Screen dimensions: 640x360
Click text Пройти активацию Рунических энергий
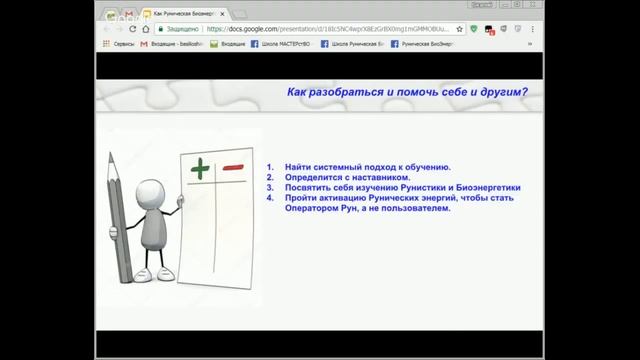399,203
